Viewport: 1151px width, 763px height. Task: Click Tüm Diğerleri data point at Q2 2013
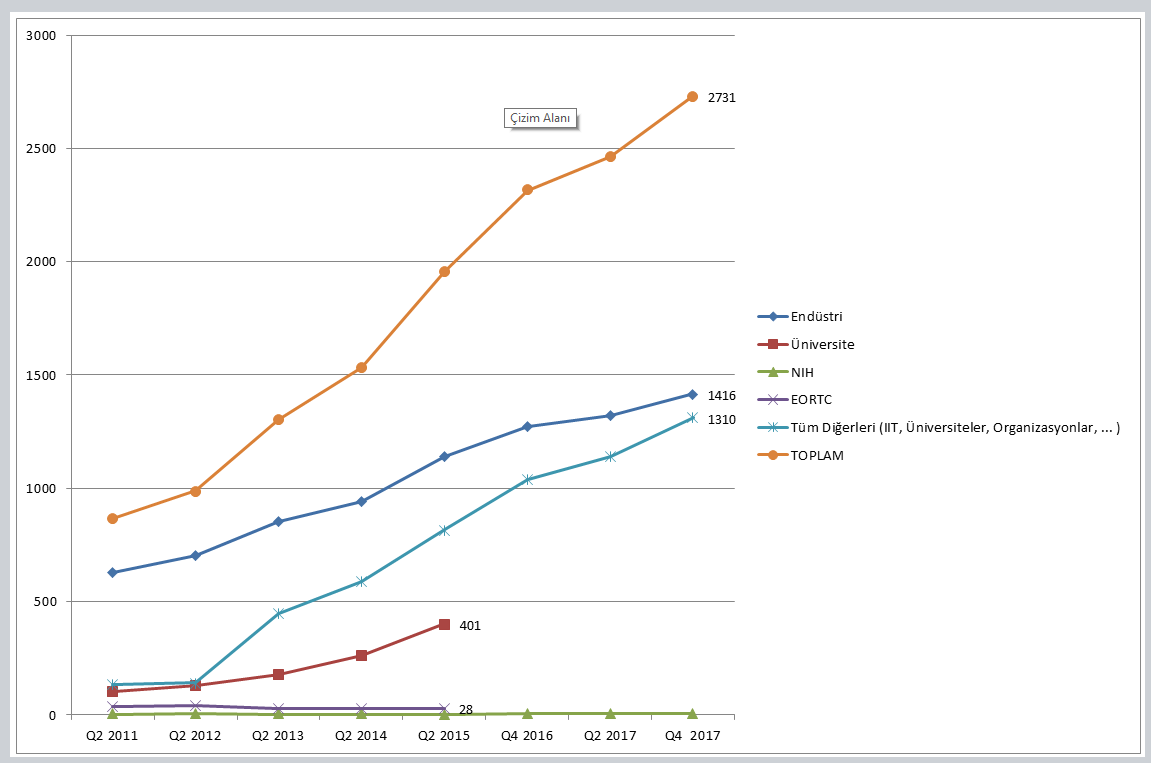(278, 614)
